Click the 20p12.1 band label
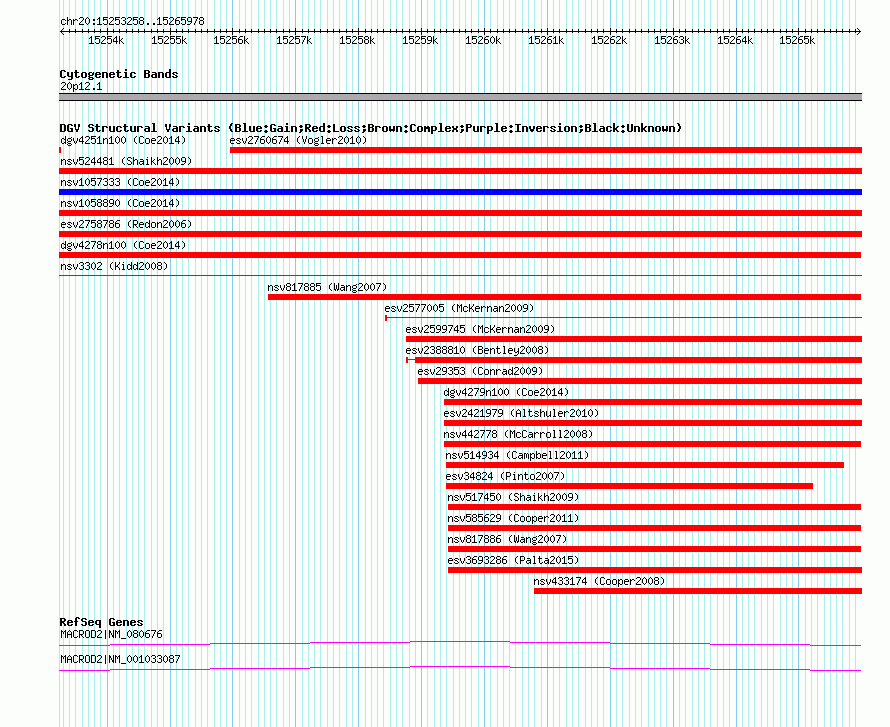 click(81, 86)
